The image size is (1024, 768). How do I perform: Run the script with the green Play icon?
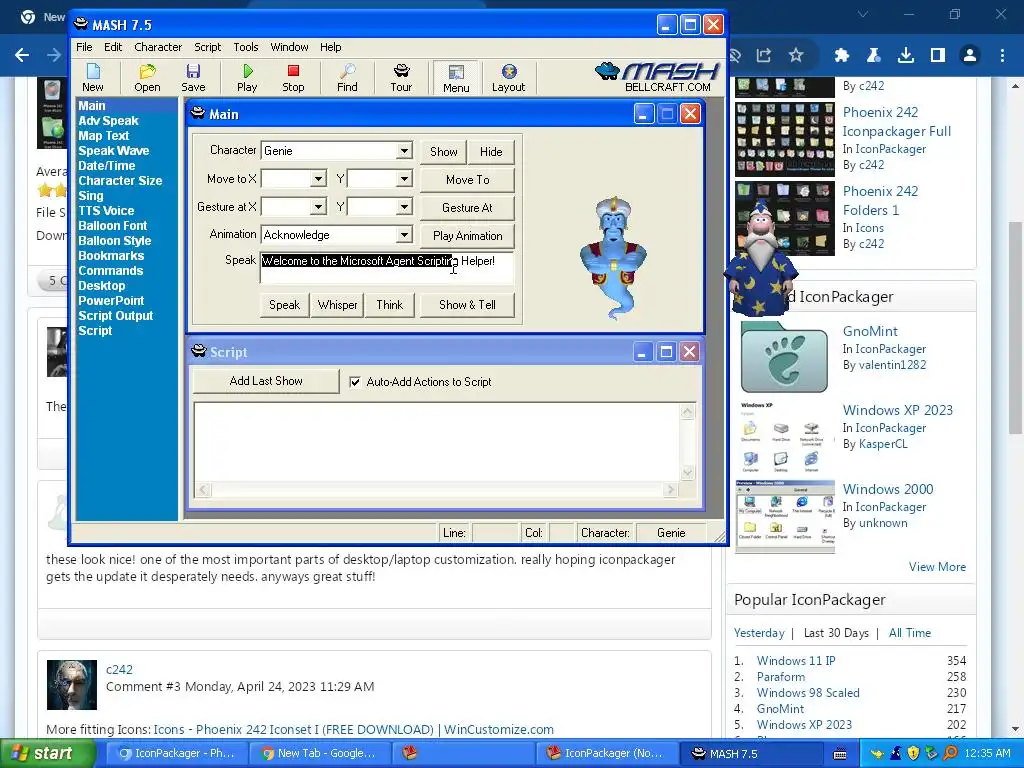tap(247, 78)
